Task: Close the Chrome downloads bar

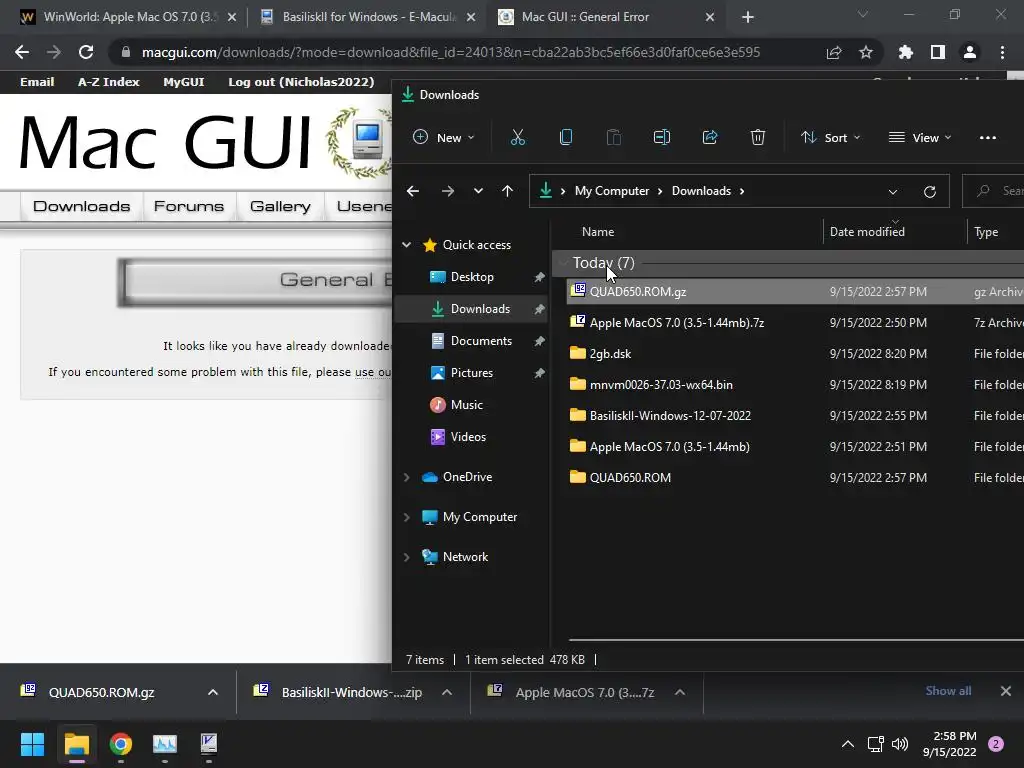Action: point(1006,691)
